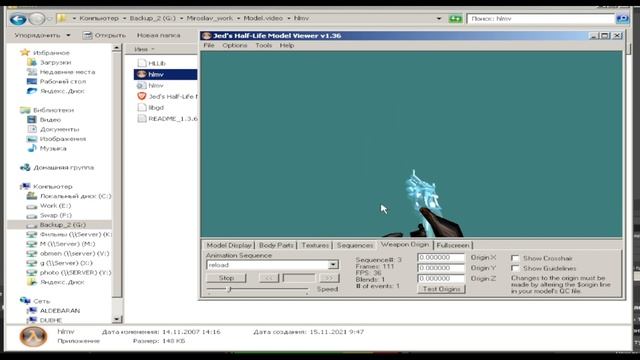Switch to the Model Display tab
The image size is (640, 360).
coord(229,245)
